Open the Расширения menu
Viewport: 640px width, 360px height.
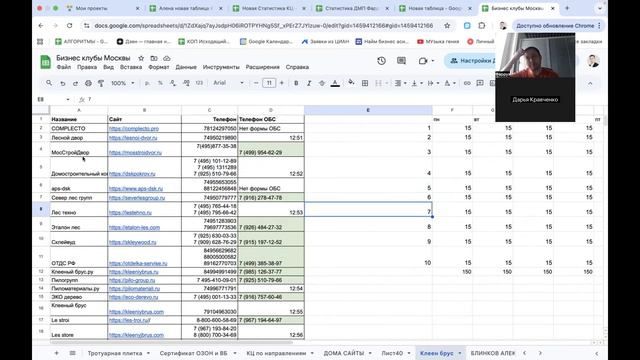[x=262, y=67]
